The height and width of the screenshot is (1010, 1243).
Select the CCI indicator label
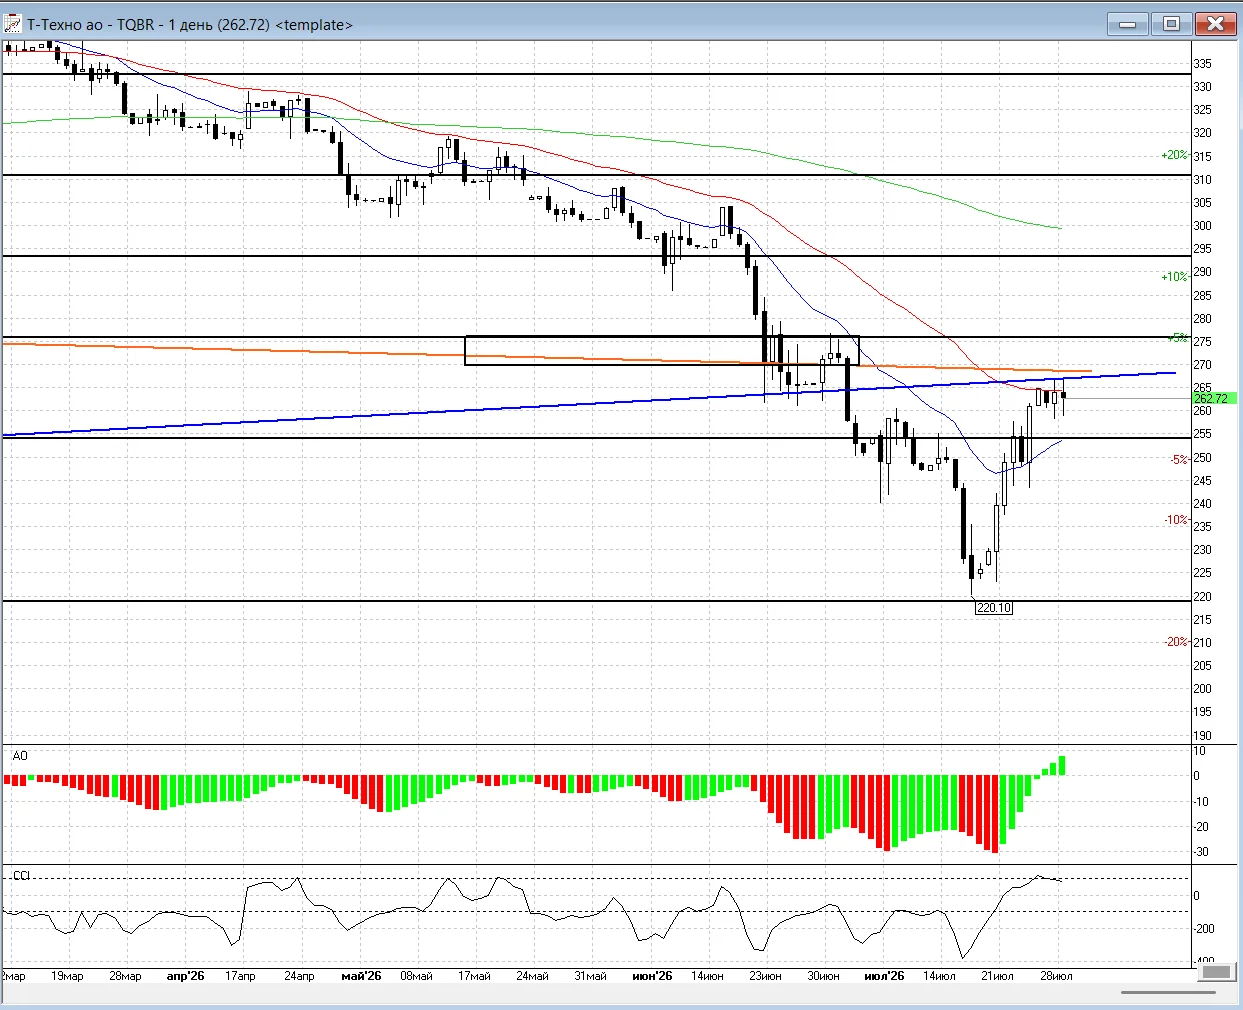pyautogui.click(x=21, y=875)
